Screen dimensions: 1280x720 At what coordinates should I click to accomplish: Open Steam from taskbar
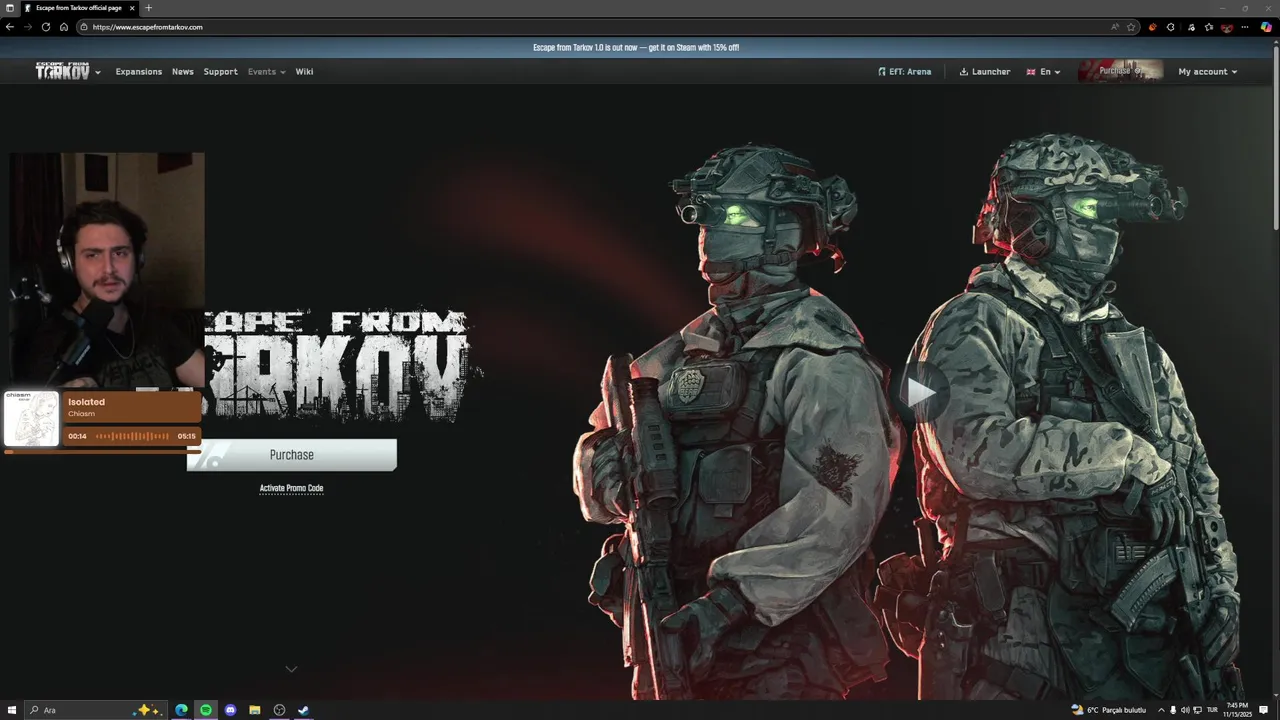coord(303,710)
